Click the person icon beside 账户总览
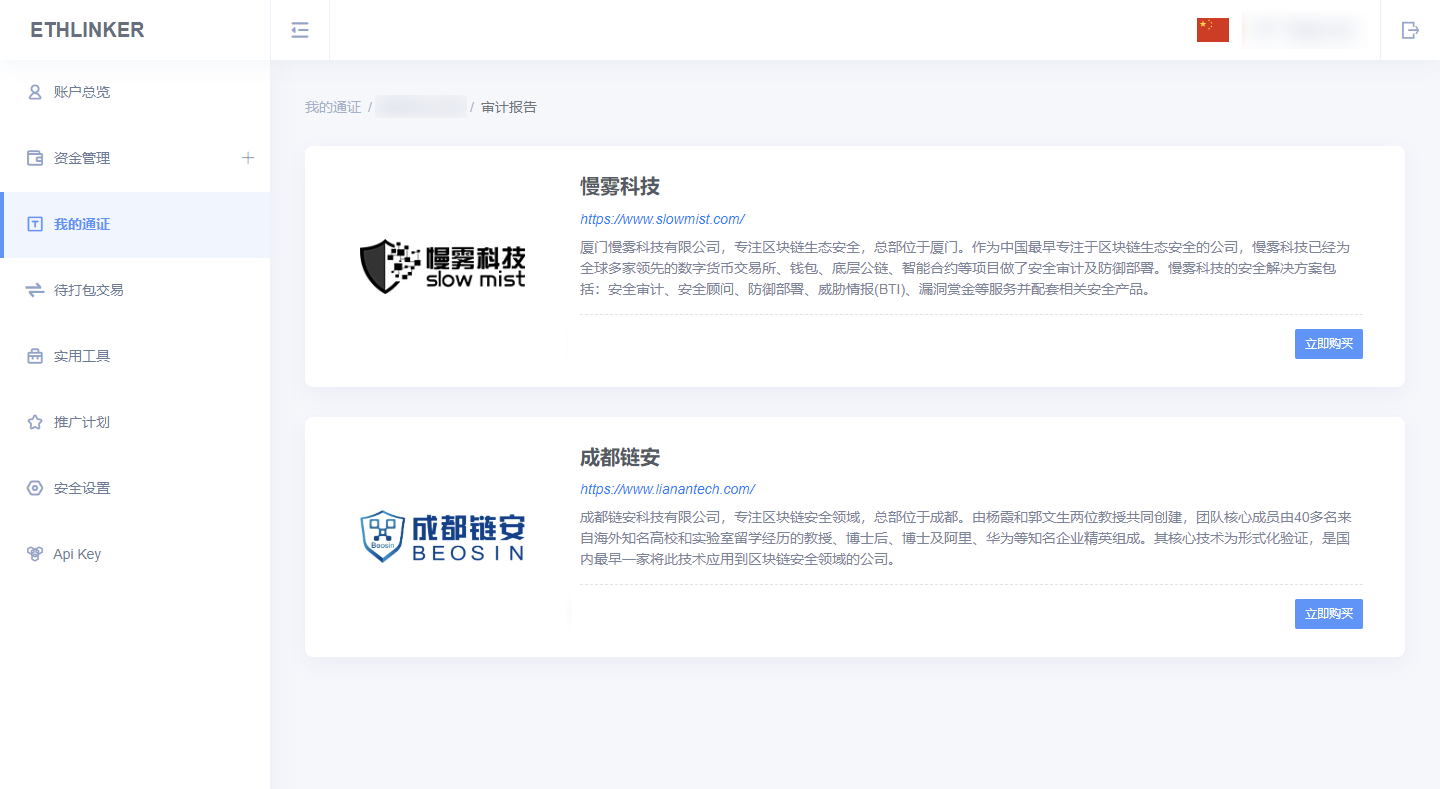 point(35,92)
